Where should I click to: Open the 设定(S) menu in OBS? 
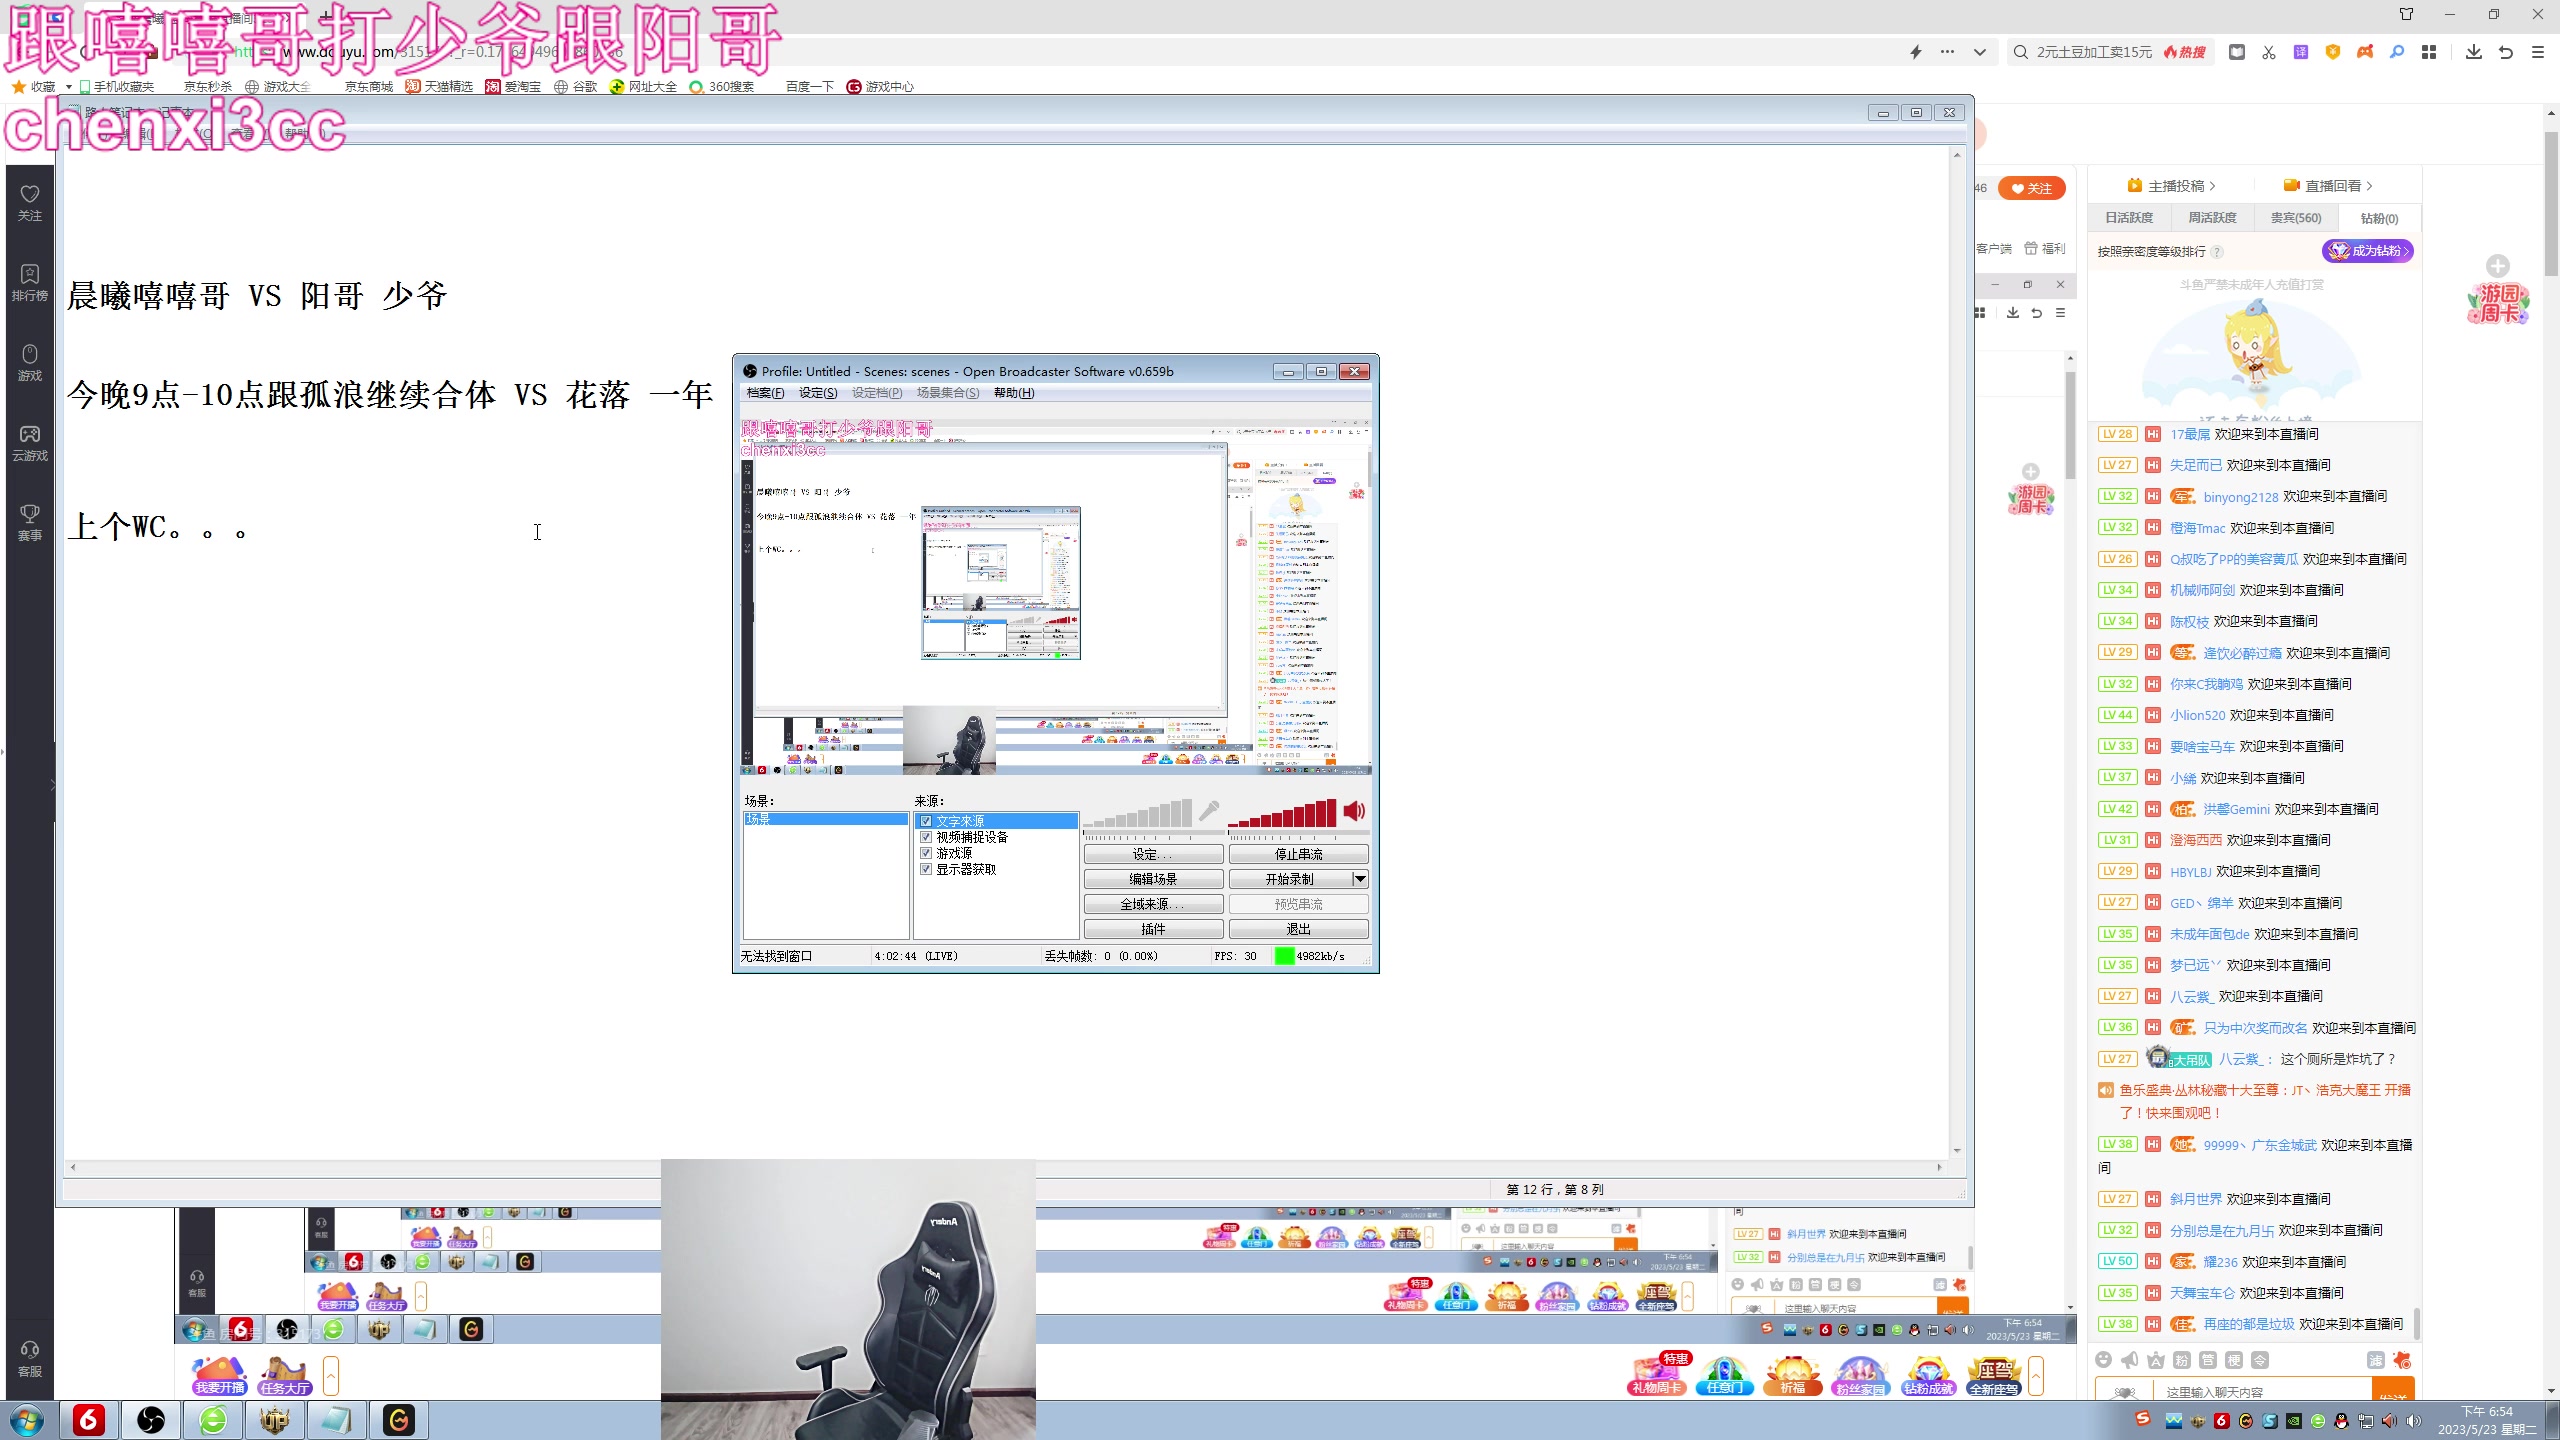click(817, 393)
